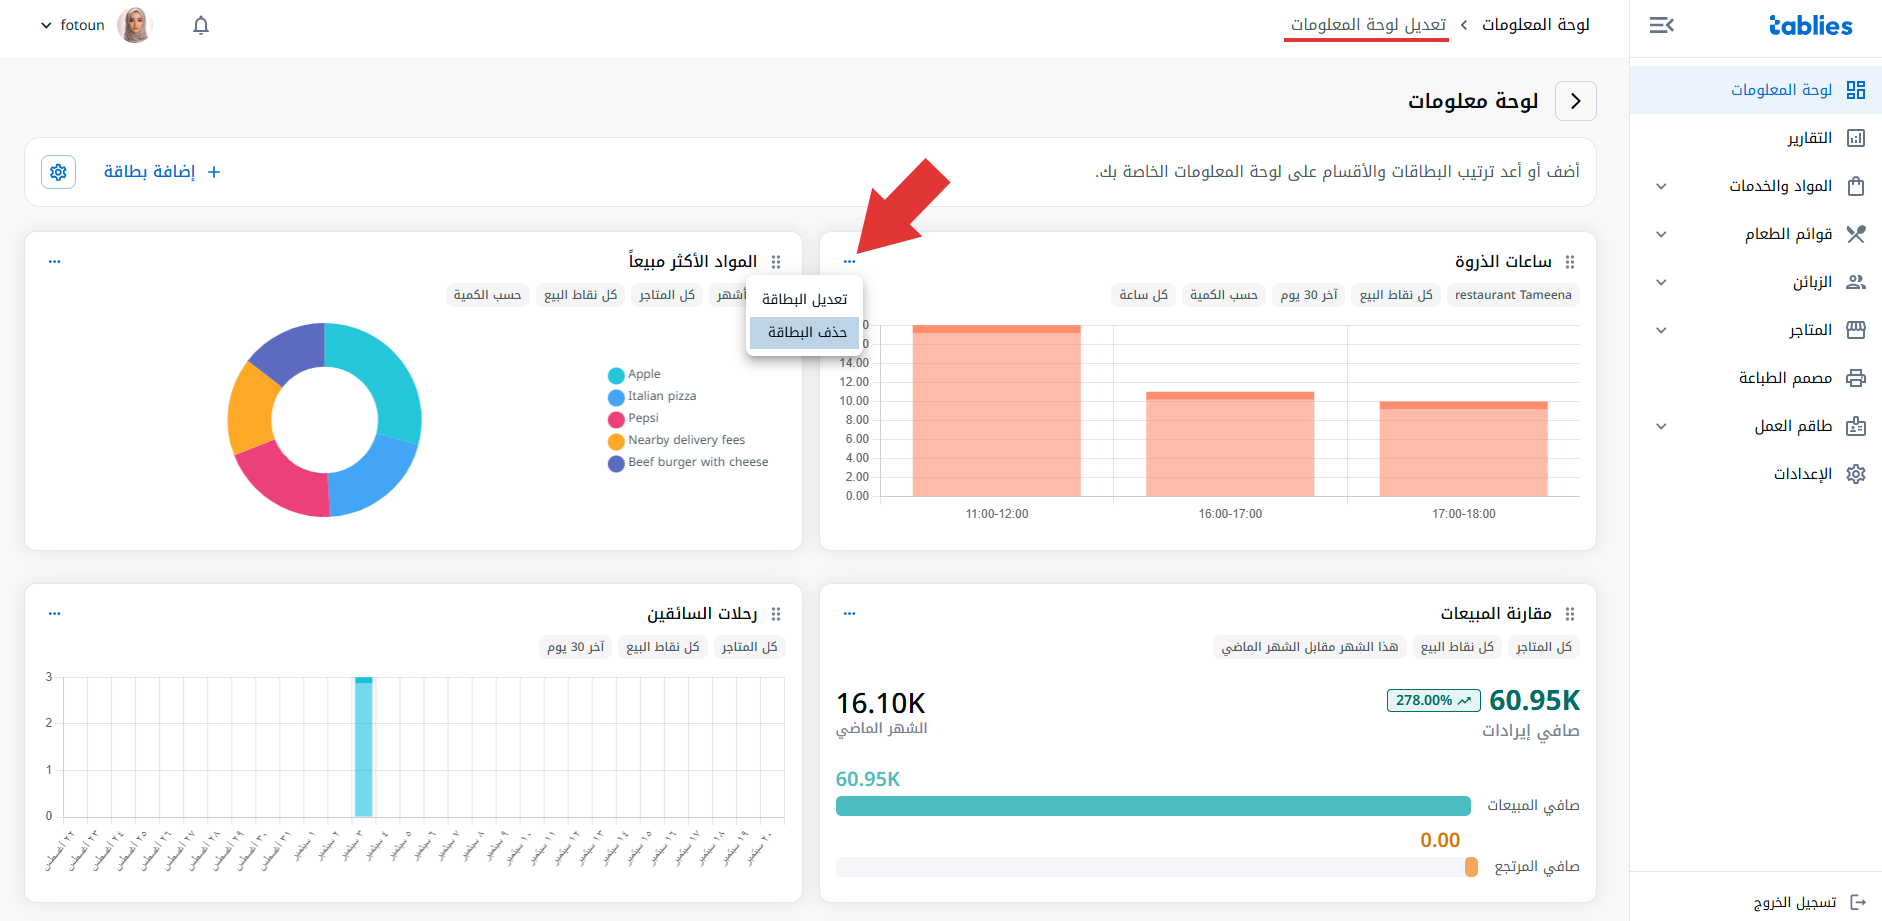The width and height of the screenshot is (1882, 921).
Task: Select تعديل البطاقة from card menu
Action: pyautogui.click(x=804, y=299)
